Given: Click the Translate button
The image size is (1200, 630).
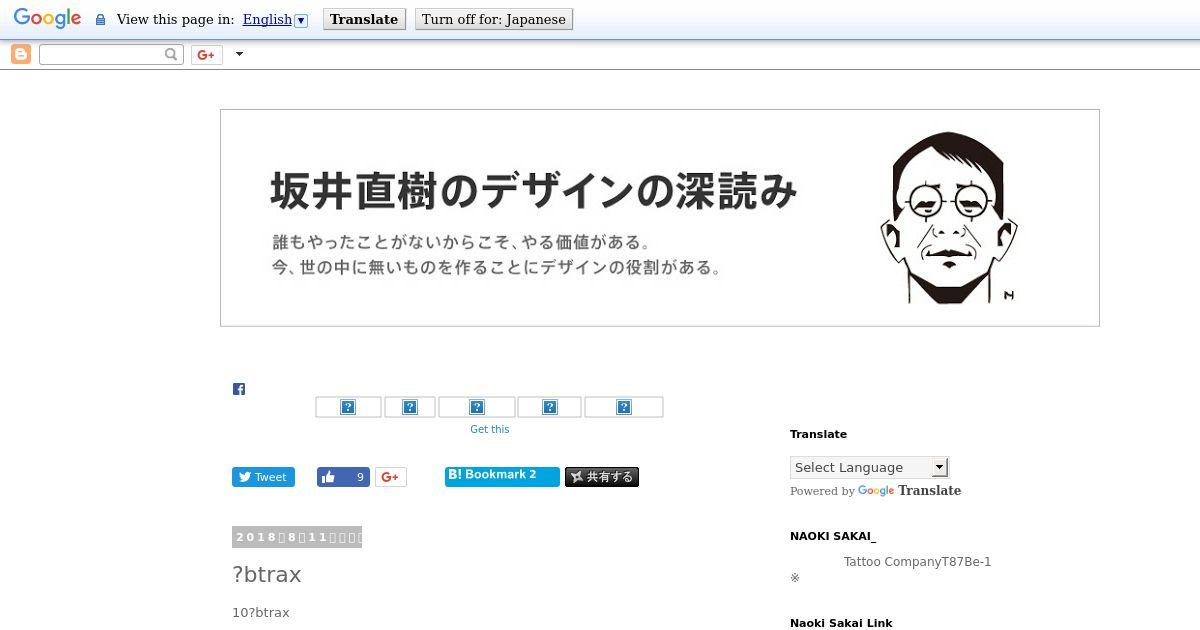Looking at the screenshot, I should (x=364, y=19).
